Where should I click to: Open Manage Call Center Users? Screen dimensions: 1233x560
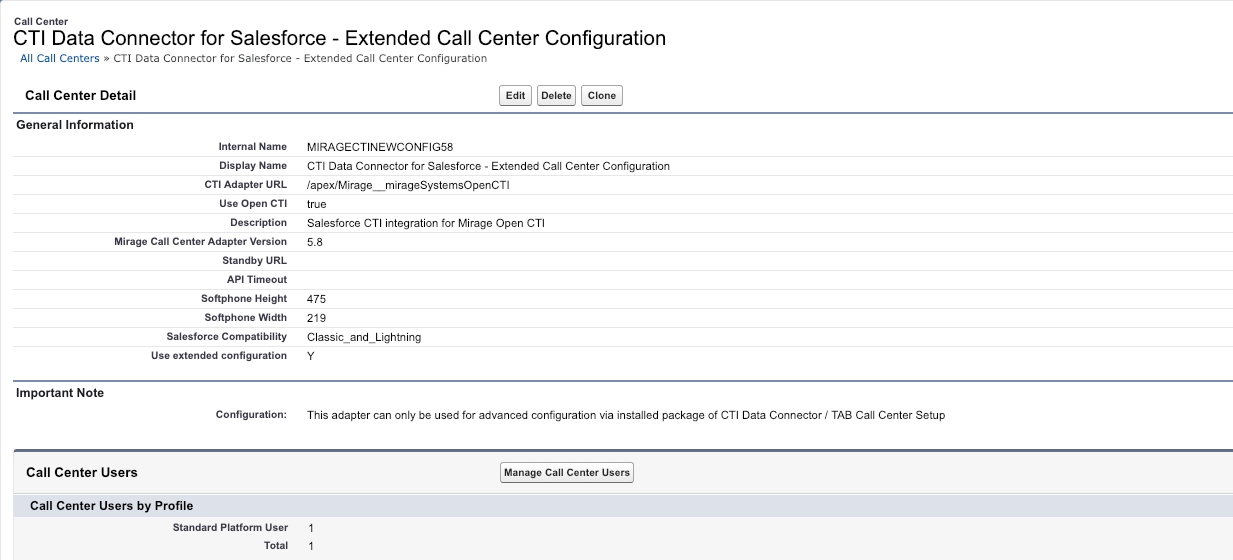tap(567, 473)
